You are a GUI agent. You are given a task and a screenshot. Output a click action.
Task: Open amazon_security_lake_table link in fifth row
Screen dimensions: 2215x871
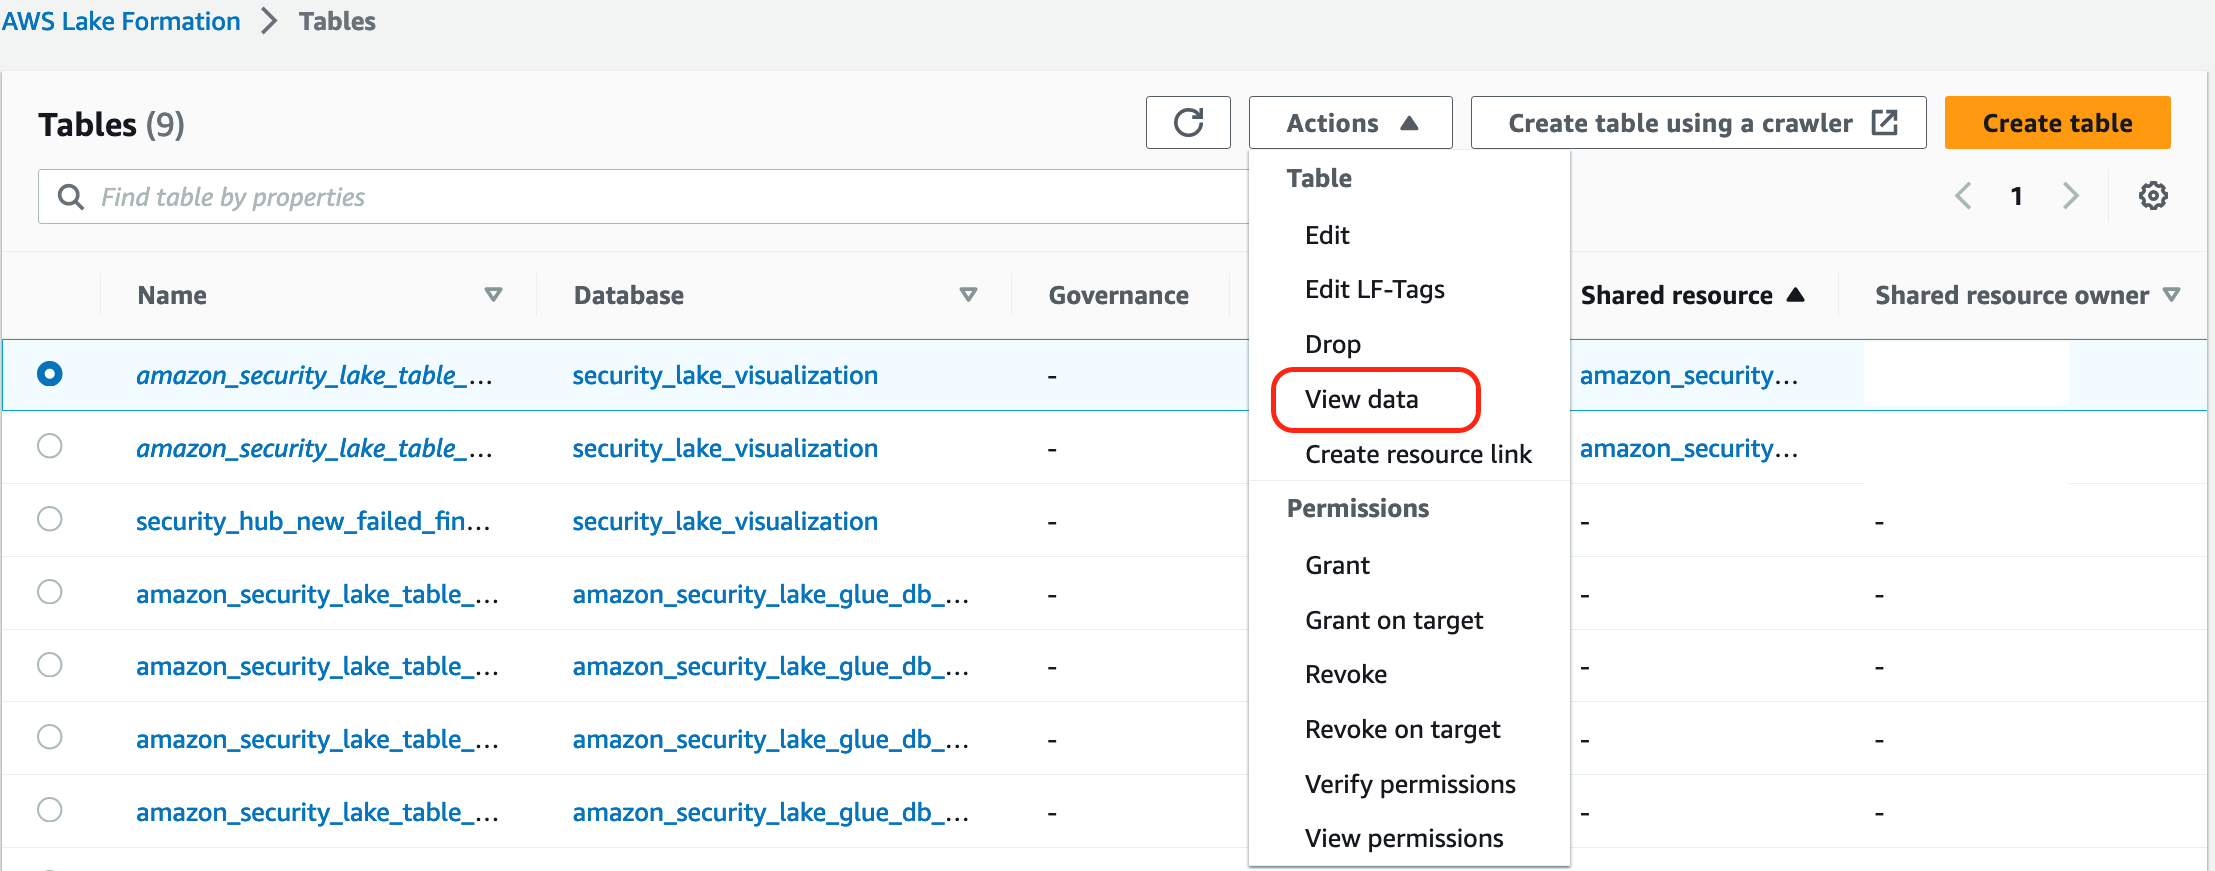(x=317, y=666)
